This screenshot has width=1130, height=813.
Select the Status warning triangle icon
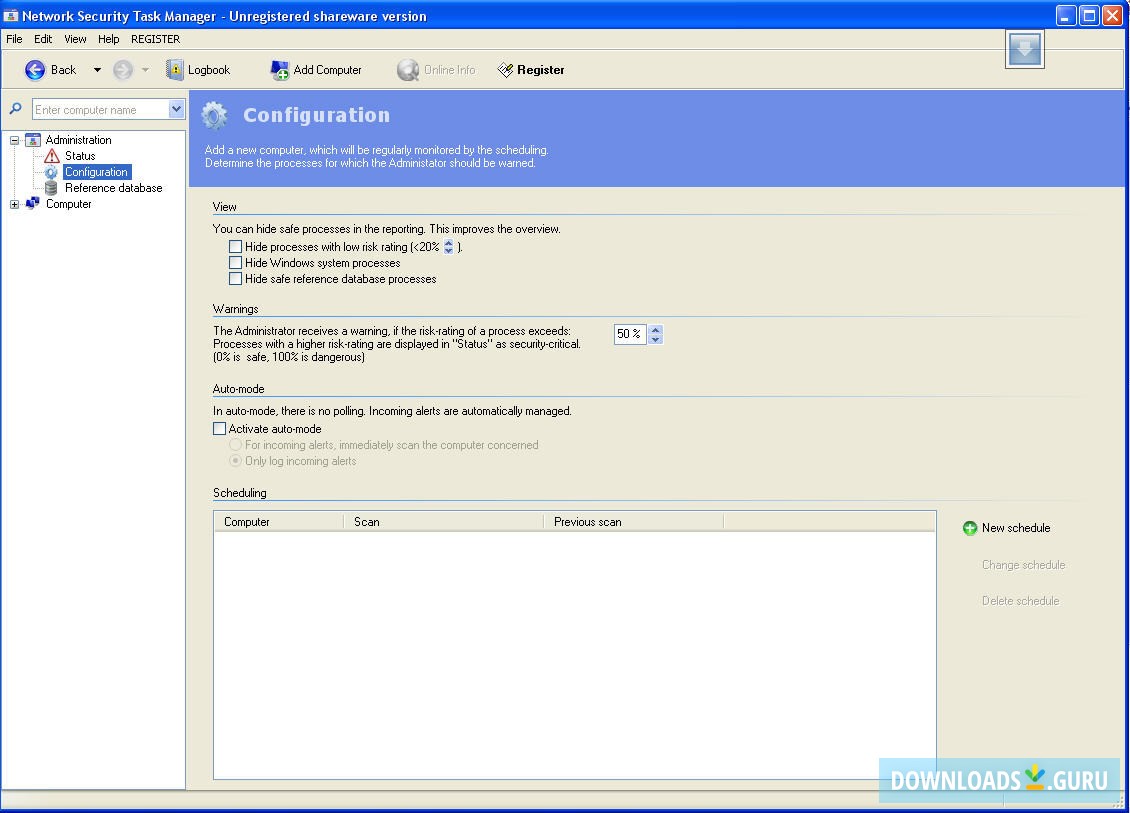(52, 156)
